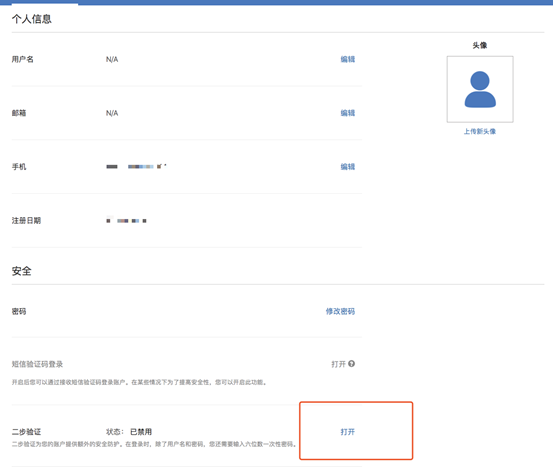Select the 个人信息 section heading

(32, 19)
